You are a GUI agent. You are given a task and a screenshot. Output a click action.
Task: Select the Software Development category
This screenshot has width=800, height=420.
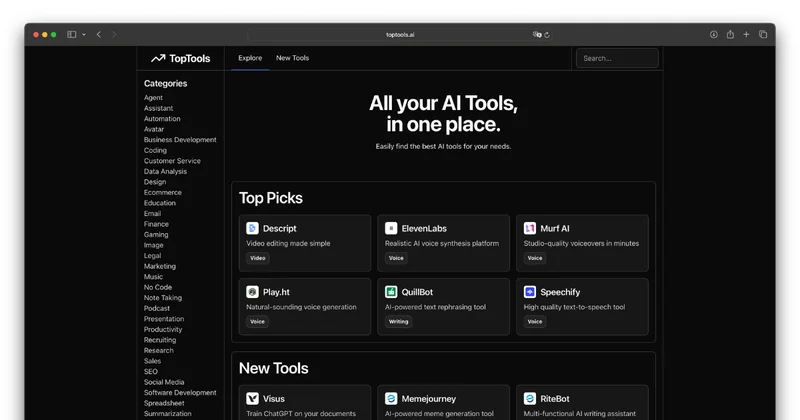[x=180, y=392]
